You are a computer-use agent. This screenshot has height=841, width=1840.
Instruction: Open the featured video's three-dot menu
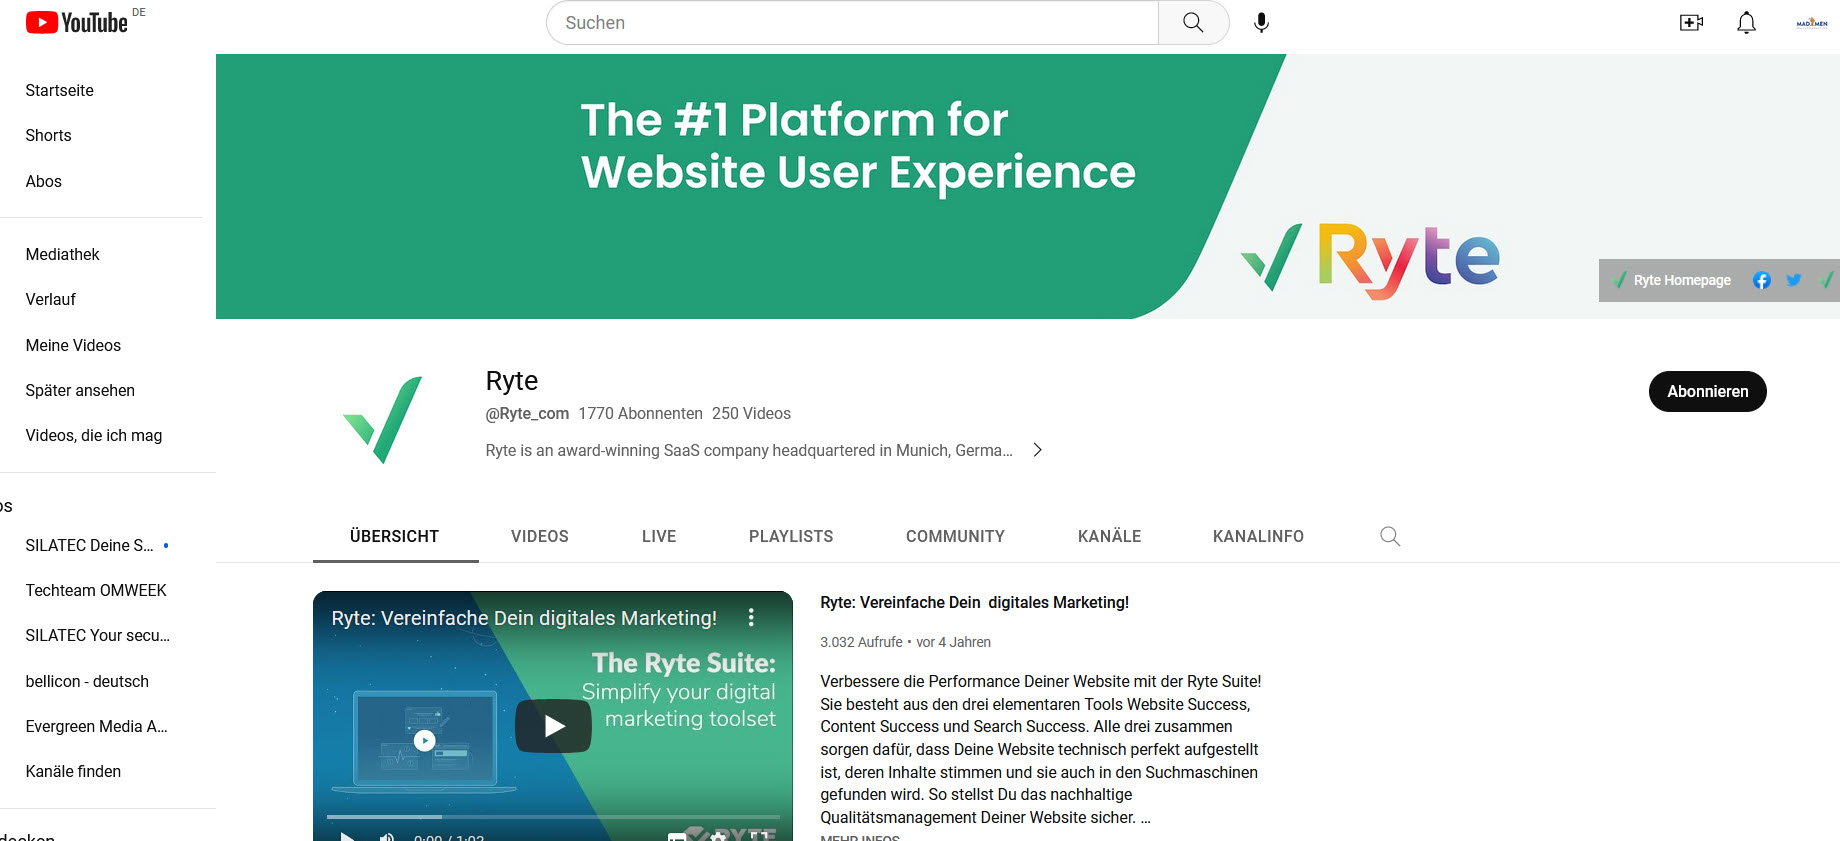751,618
